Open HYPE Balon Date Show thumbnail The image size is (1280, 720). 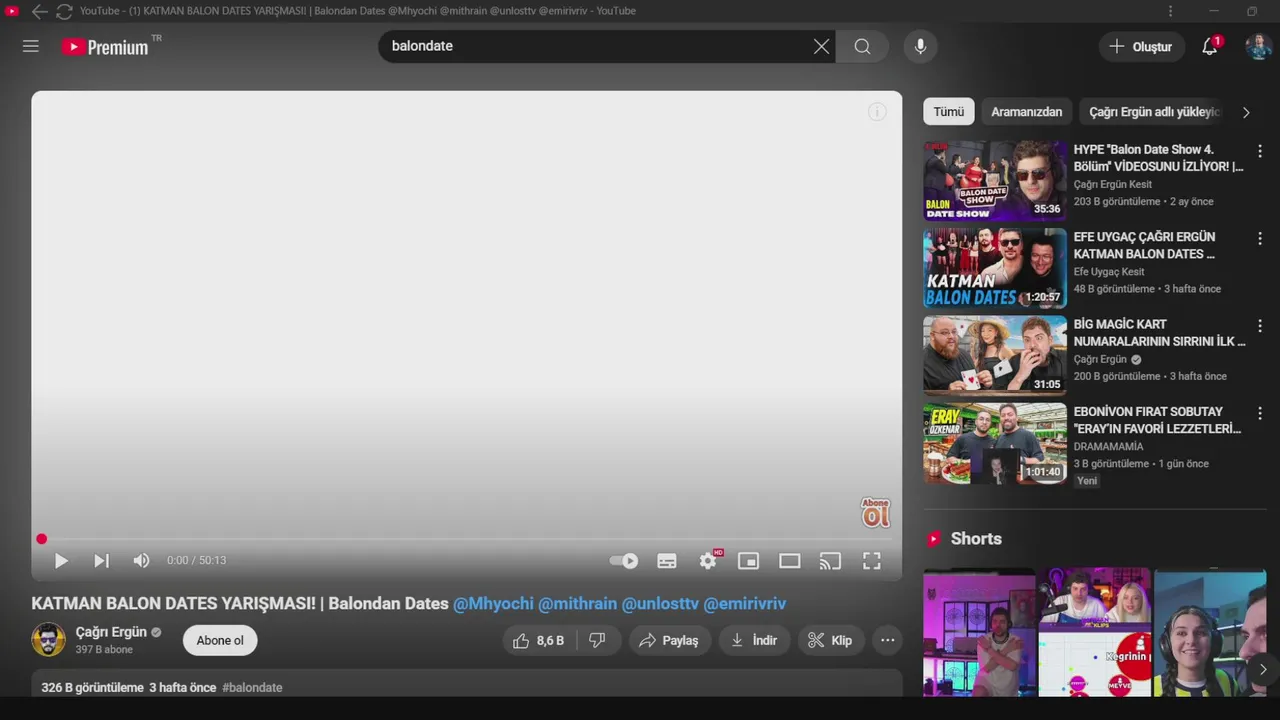[995, 181]
